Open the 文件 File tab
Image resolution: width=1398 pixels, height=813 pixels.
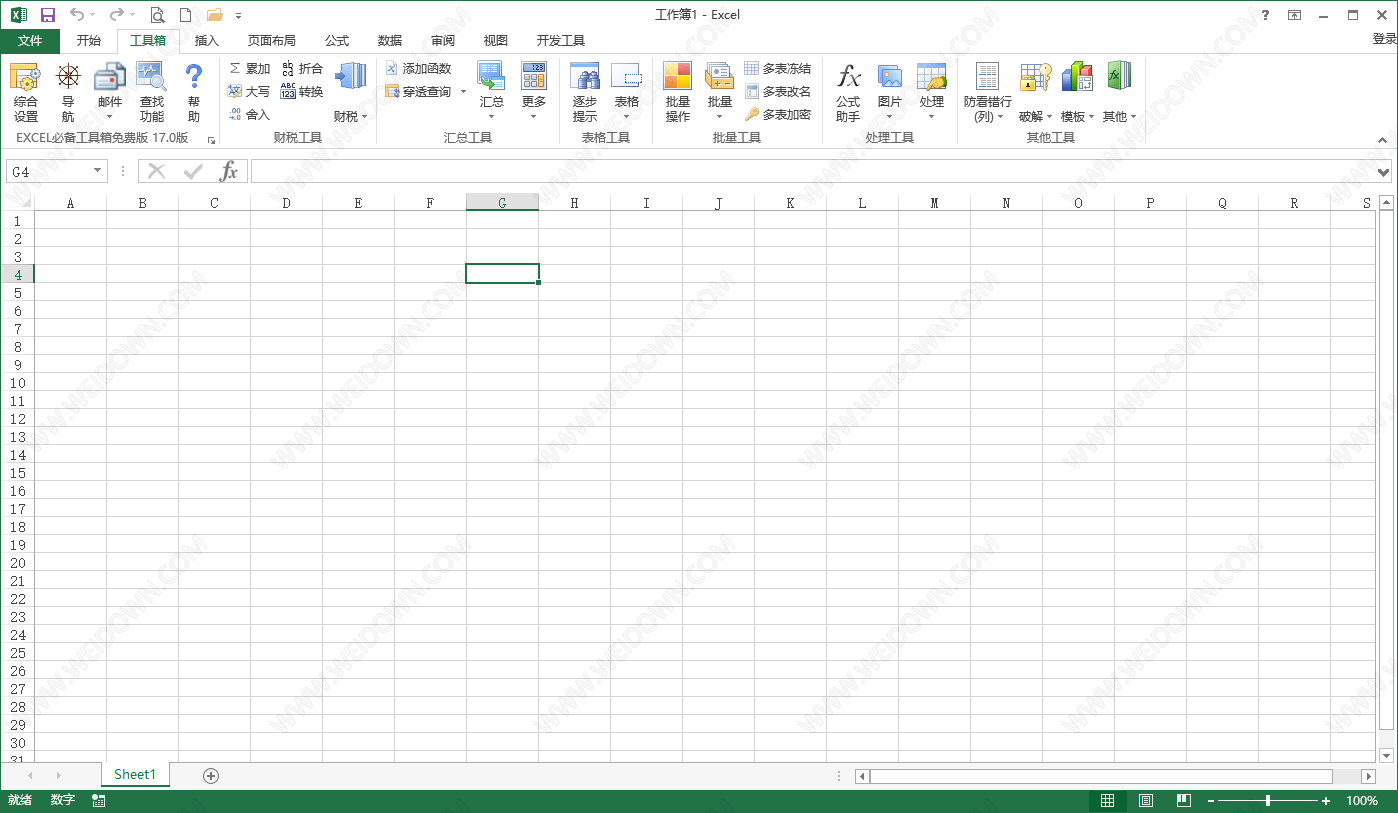click(x=30, y=41)
